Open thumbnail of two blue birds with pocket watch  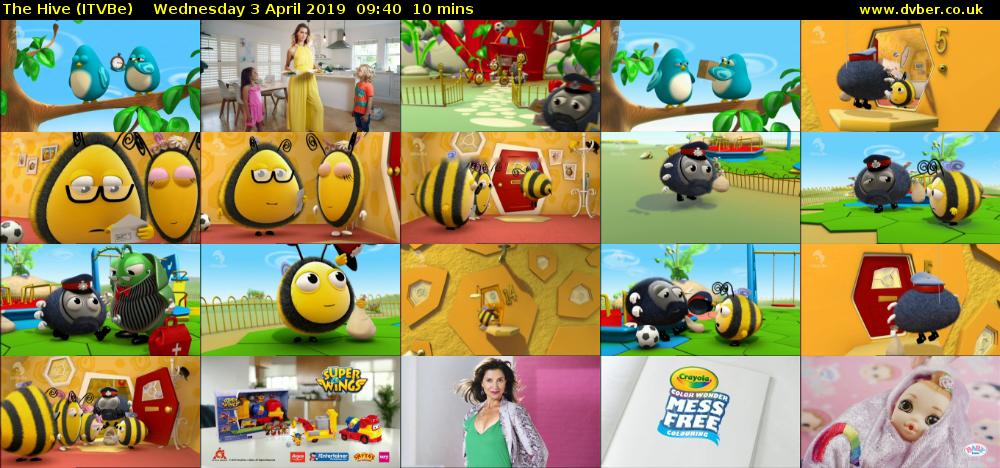click(x=100, y=76)
